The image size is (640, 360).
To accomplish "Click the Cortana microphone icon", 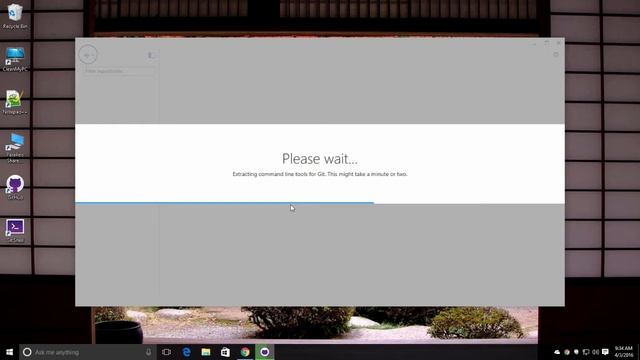I will click(x=148, y=352).
